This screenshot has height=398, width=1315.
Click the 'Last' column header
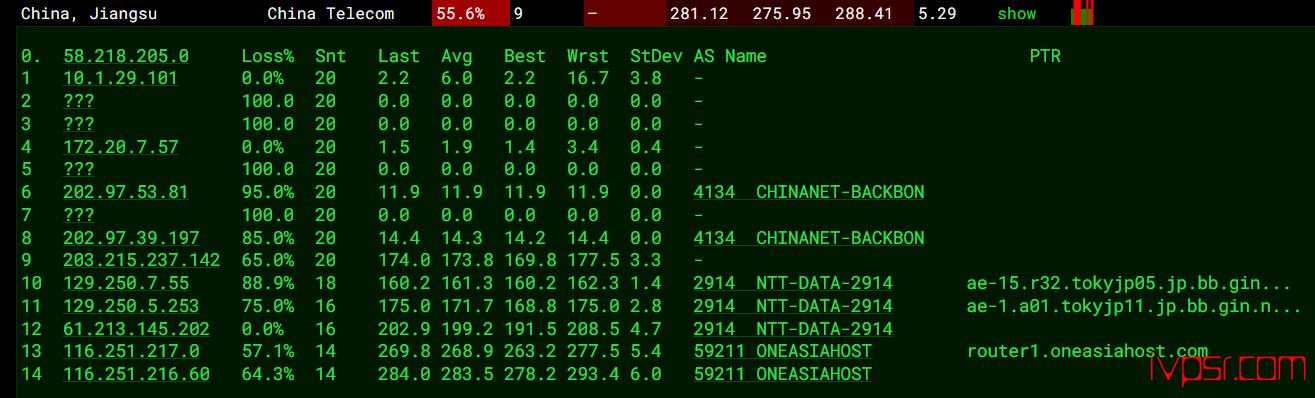399,56
